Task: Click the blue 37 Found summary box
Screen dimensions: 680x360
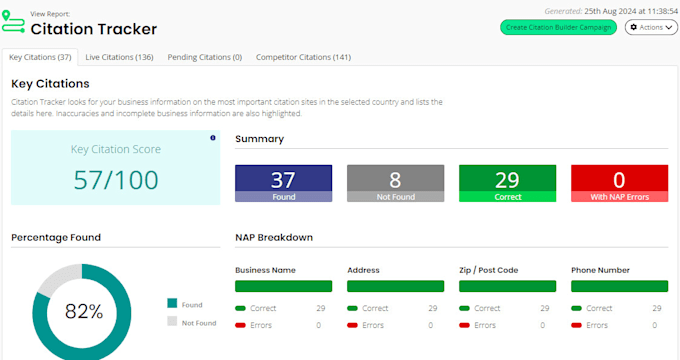Action: tap(284, 183)
